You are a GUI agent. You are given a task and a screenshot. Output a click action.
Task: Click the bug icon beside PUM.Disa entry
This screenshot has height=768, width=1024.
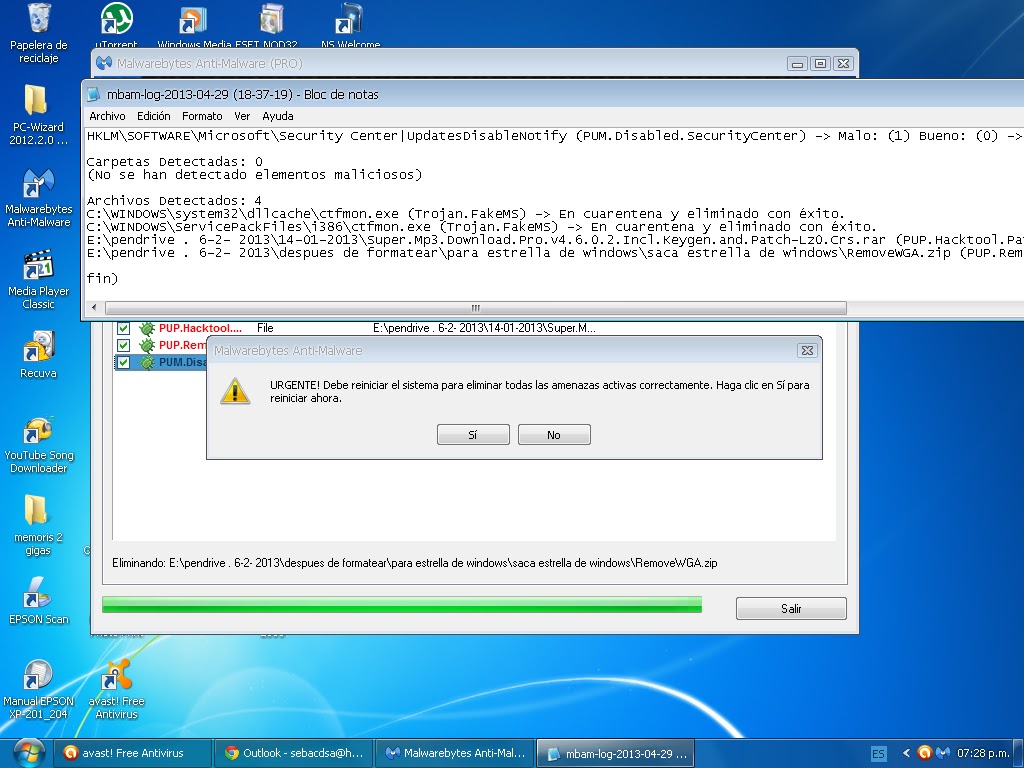[147, 362]
